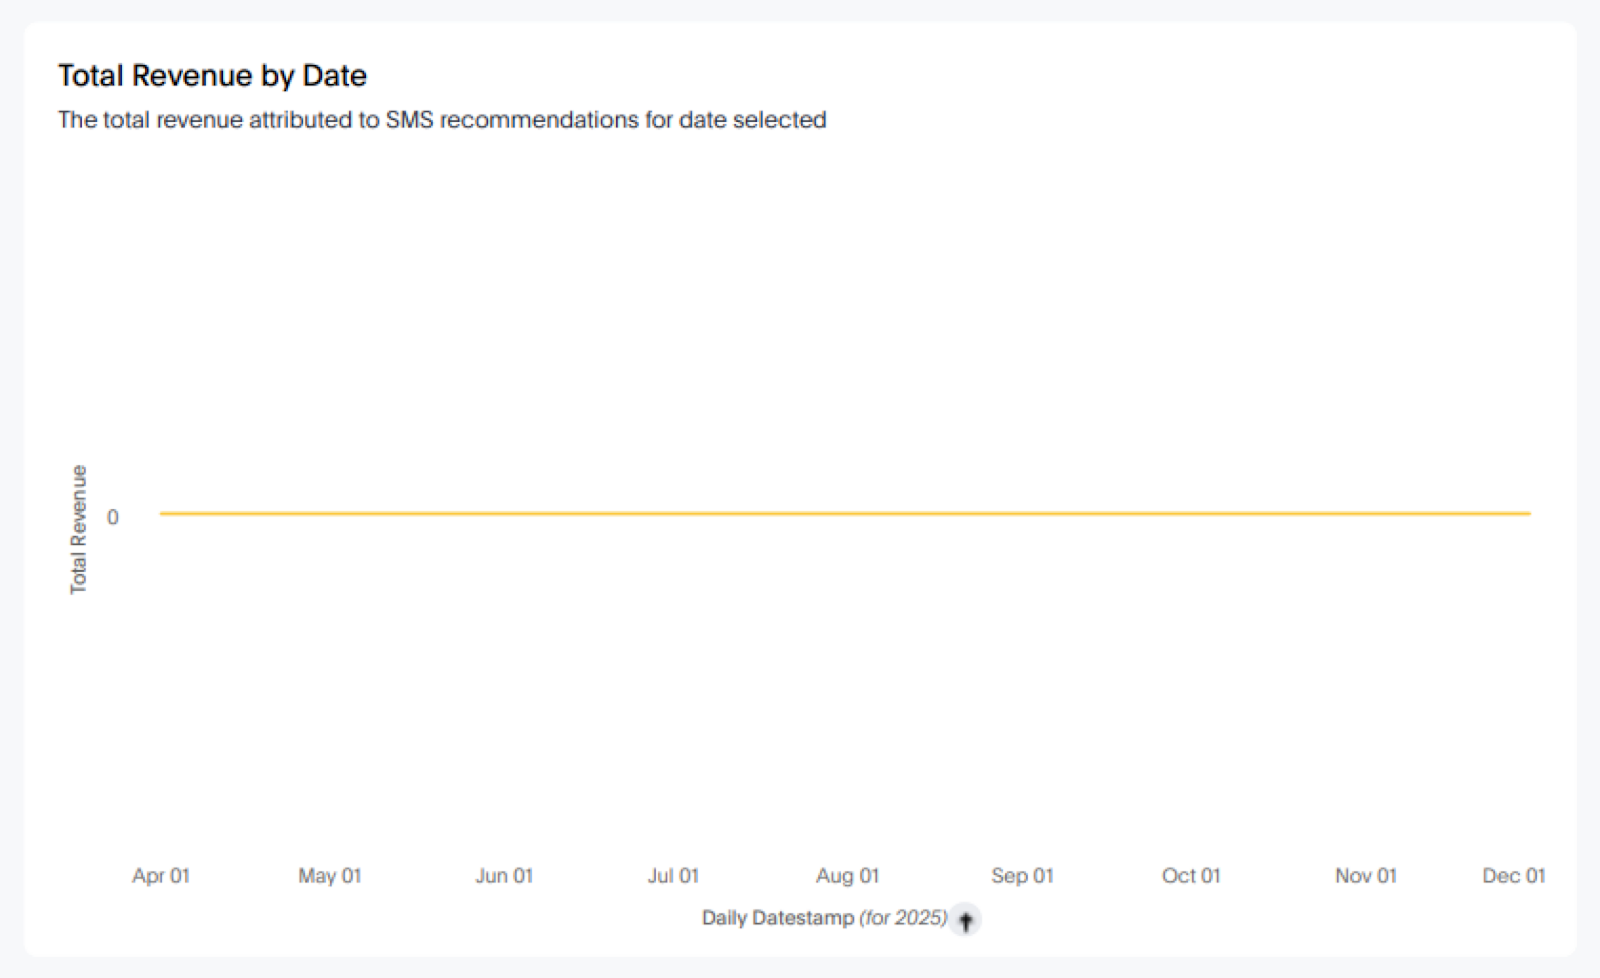Select the Jul 01 date tick
Screen dimensions: 1600x978
(x=673, y=876)
